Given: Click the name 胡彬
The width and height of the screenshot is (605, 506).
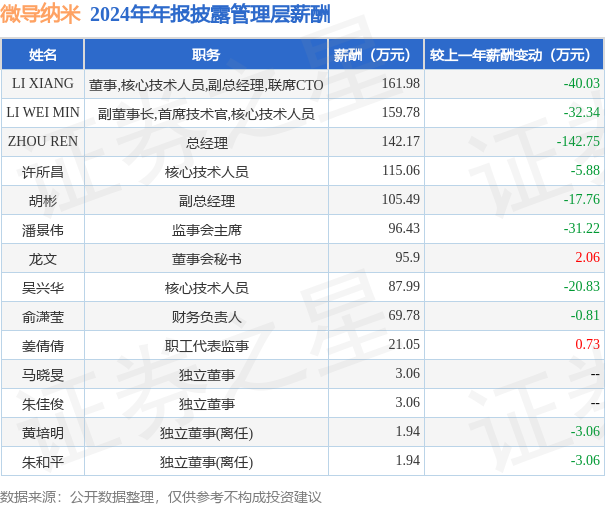Looking at the screenshot, I should pos(43,201).
